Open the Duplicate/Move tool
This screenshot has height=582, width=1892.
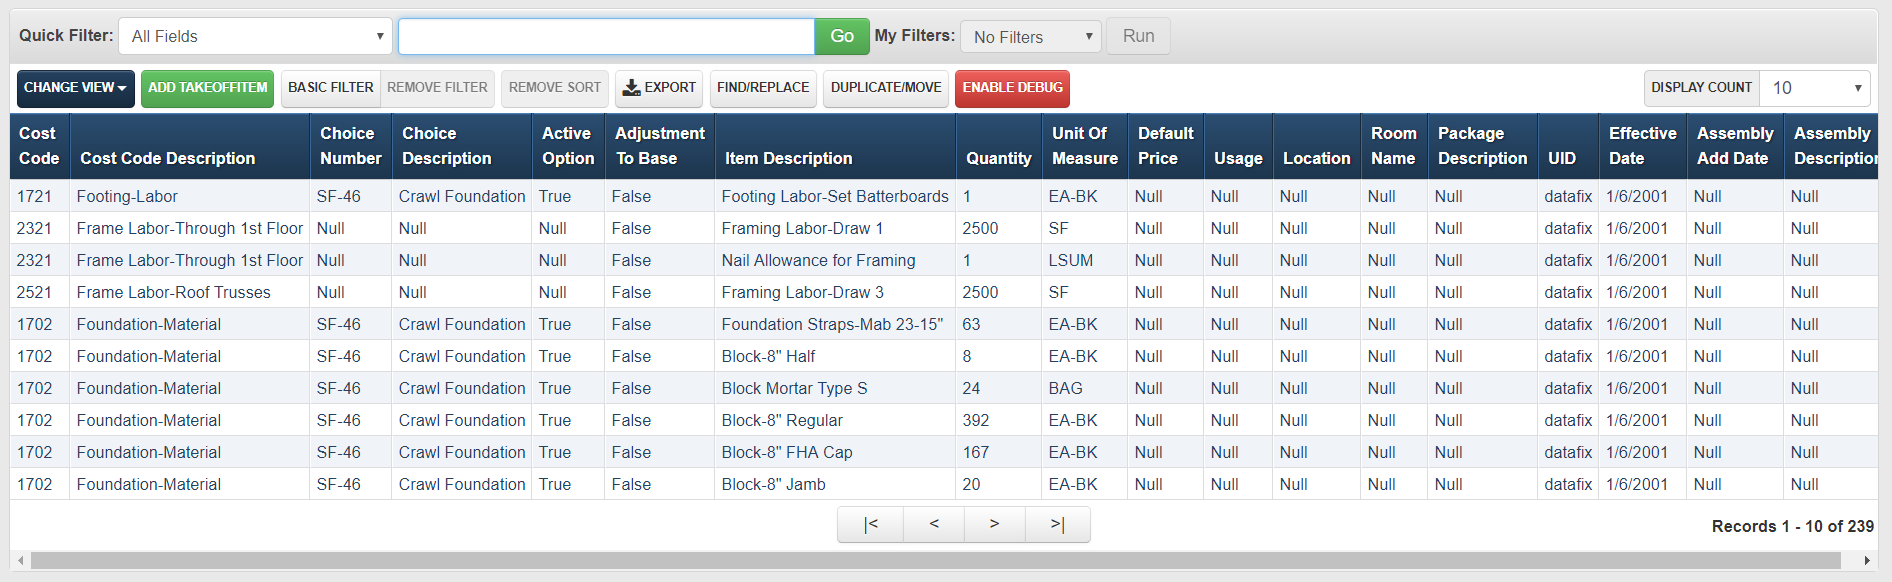pos(886,88)
